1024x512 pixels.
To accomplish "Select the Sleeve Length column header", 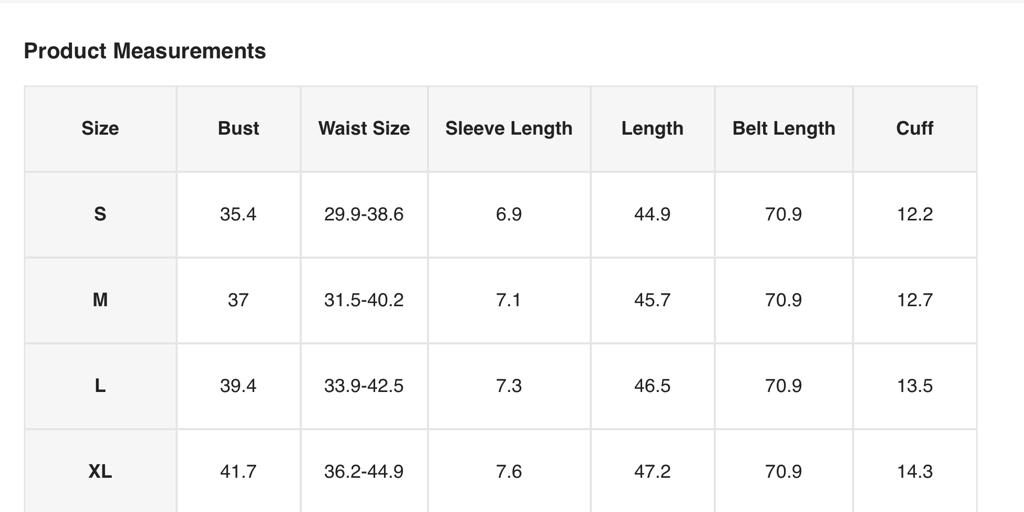I will 509,128.
